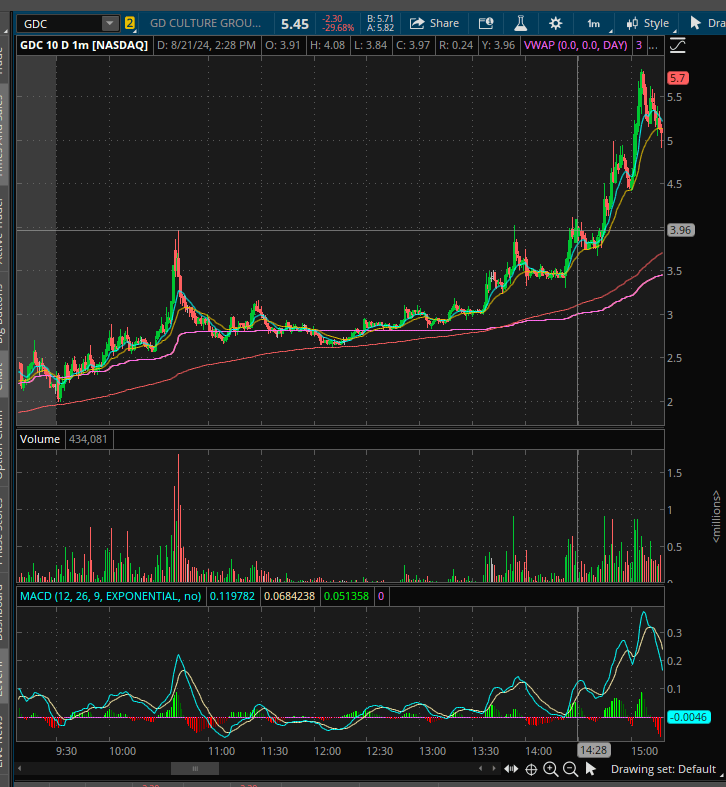Screen dimensions: 726x787
Task: Click the volume value 434,081
Action: pyautogui.click(x=88, y=439)
